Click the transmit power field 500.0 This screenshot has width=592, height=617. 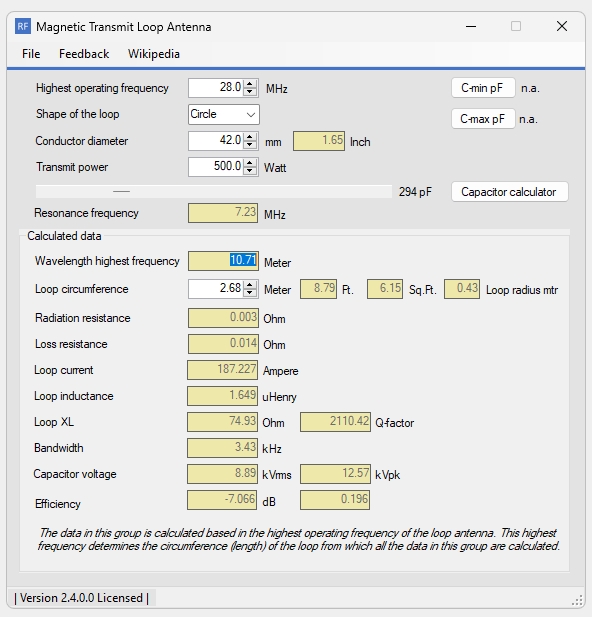[216, 167]
